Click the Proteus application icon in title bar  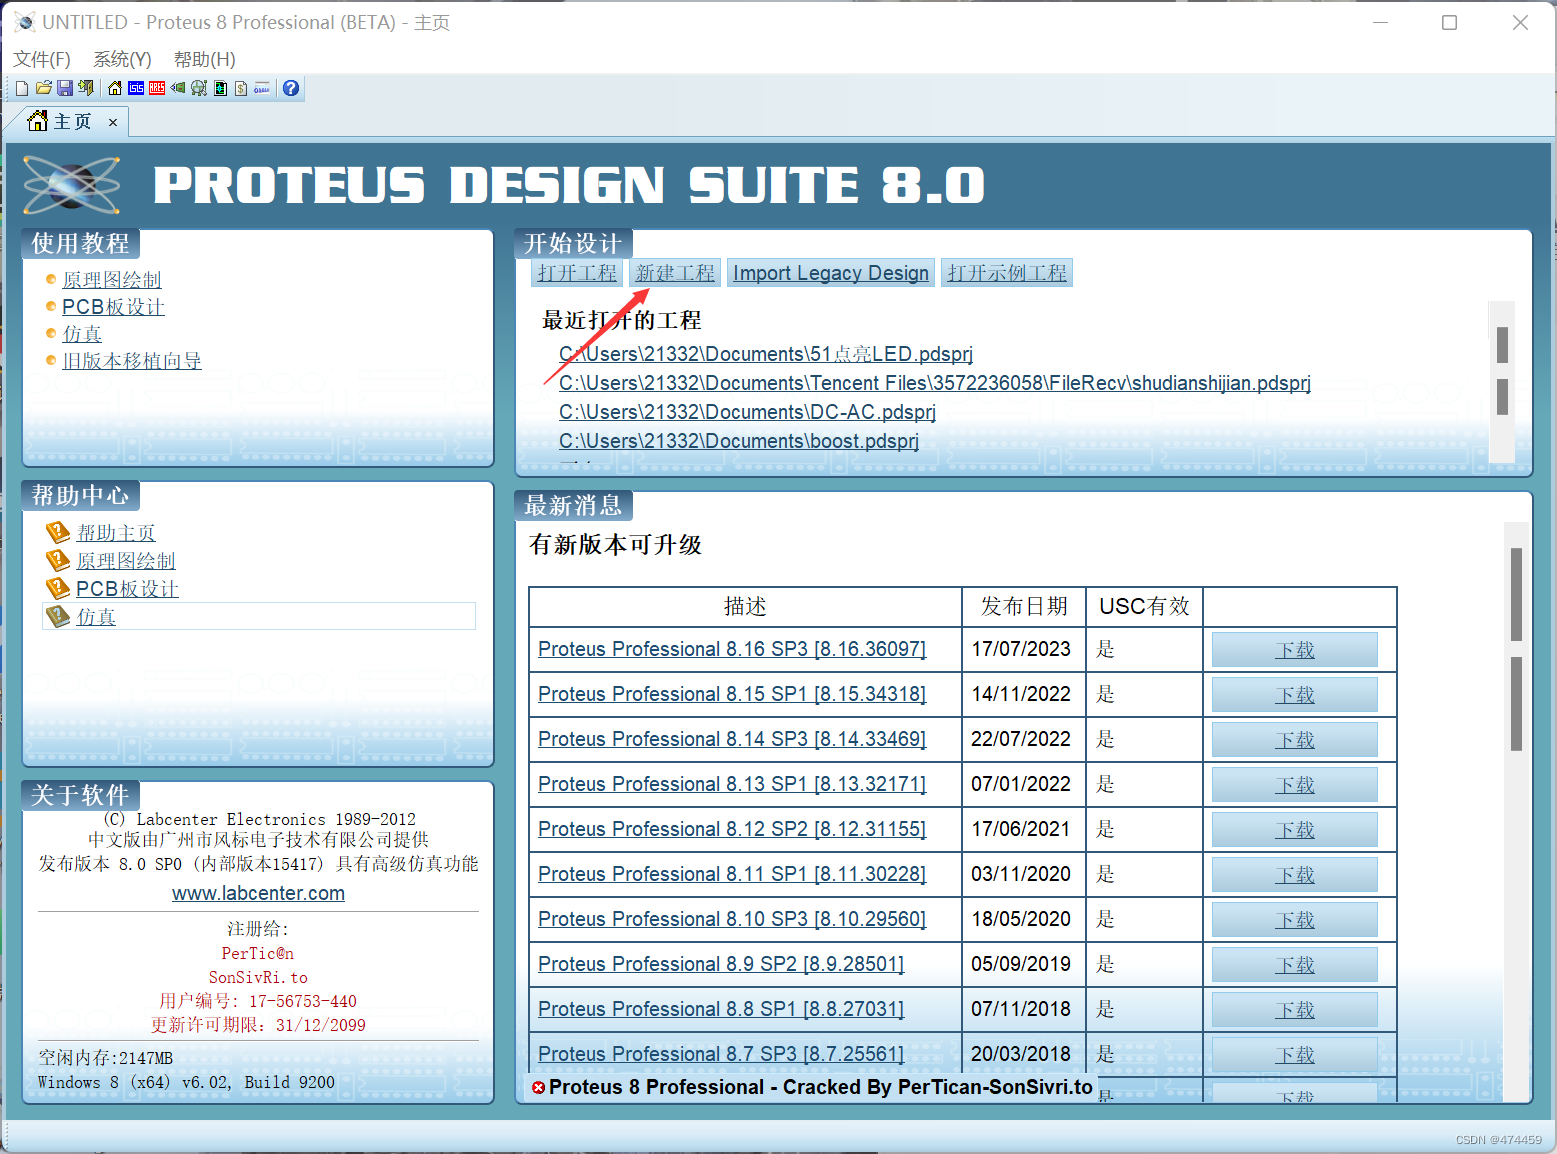click(x=25, y=22)
